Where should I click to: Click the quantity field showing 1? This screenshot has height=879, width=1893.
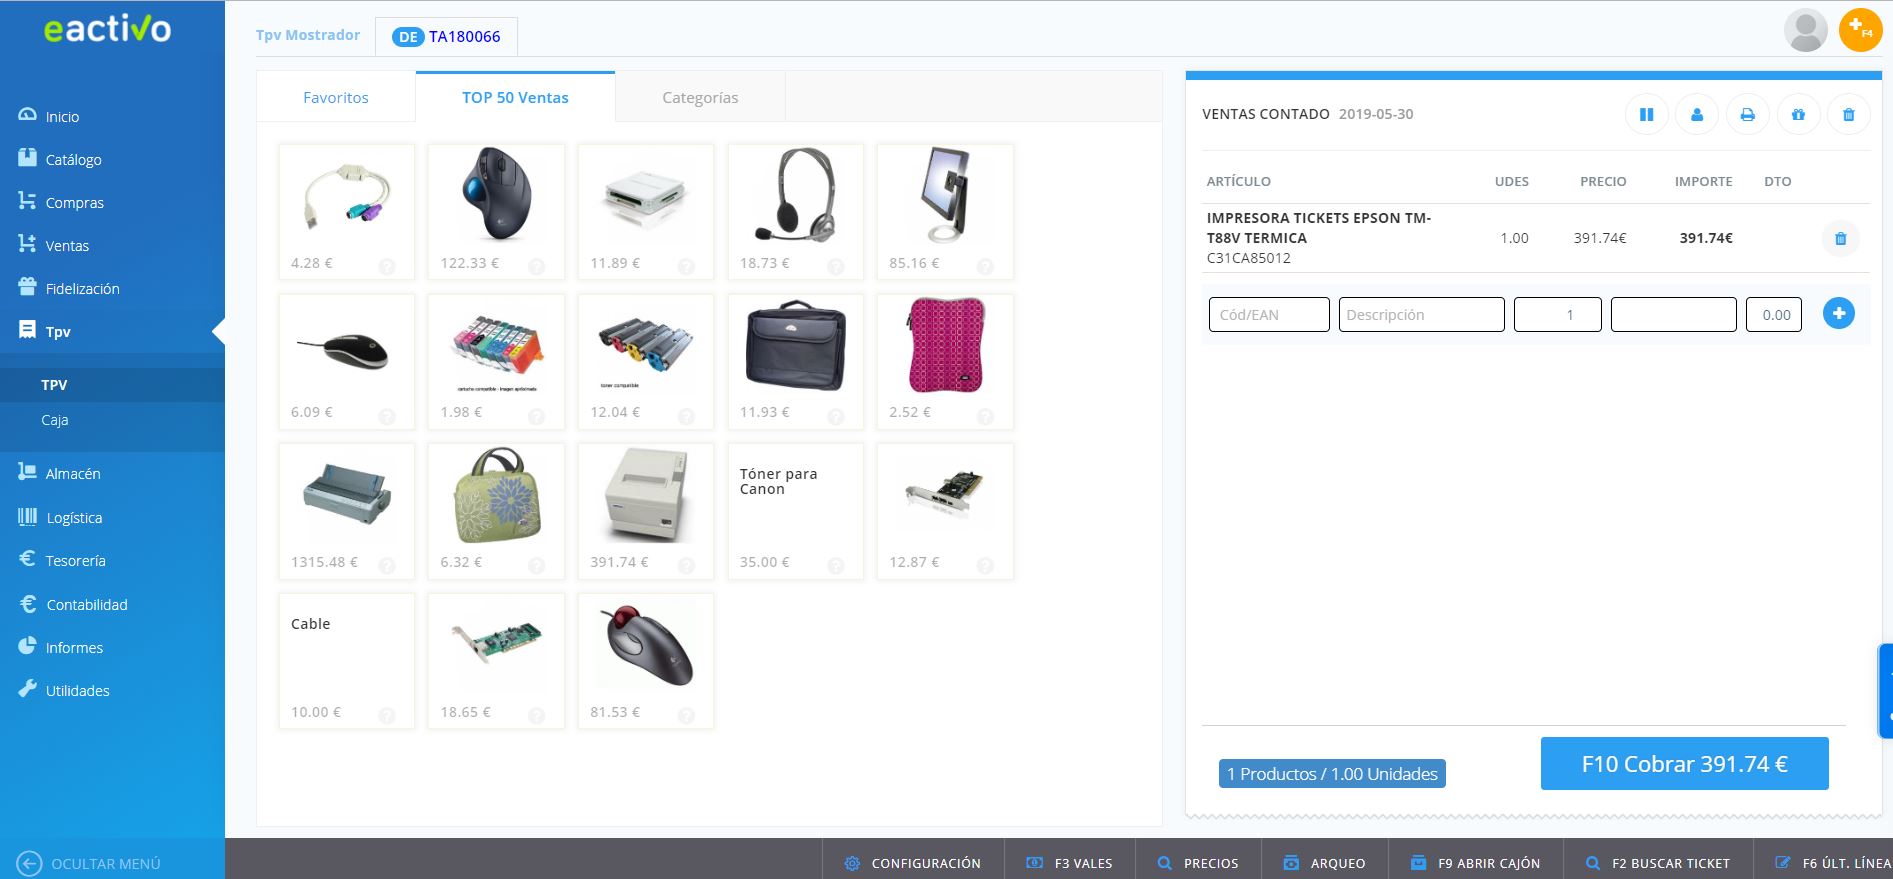tap(1558, 314)
